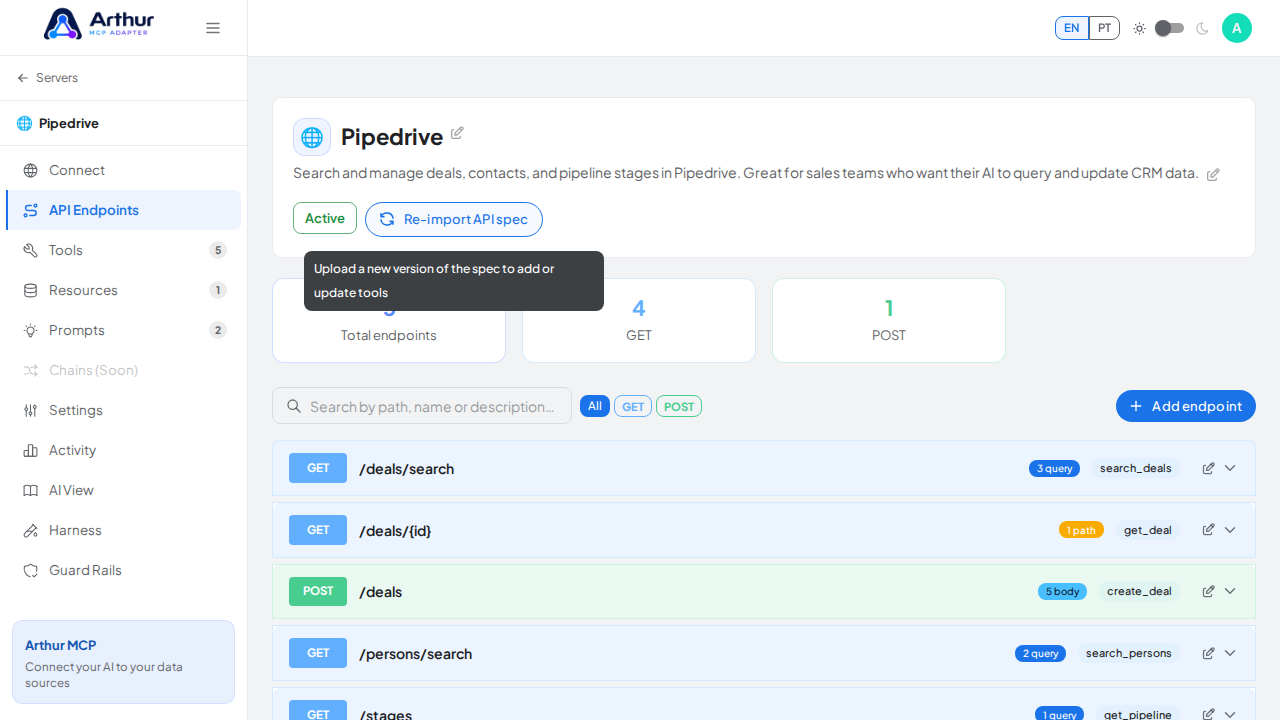Open the Settings section

(123, 410)
